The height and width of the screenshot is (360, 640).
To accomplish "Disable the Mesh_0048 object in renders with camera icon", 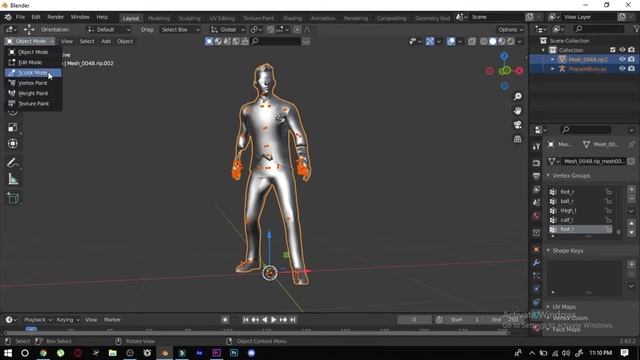I will (x=631, y=59).
